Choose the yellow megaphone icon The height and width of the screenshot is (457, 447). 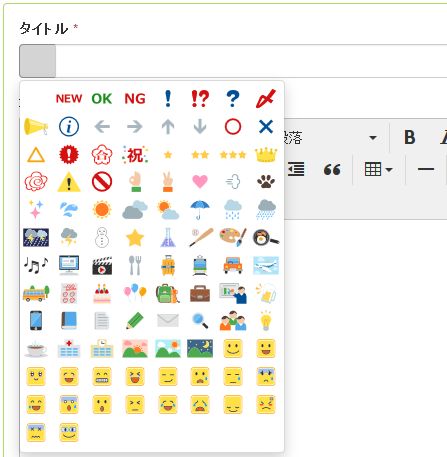click(36, 127)
